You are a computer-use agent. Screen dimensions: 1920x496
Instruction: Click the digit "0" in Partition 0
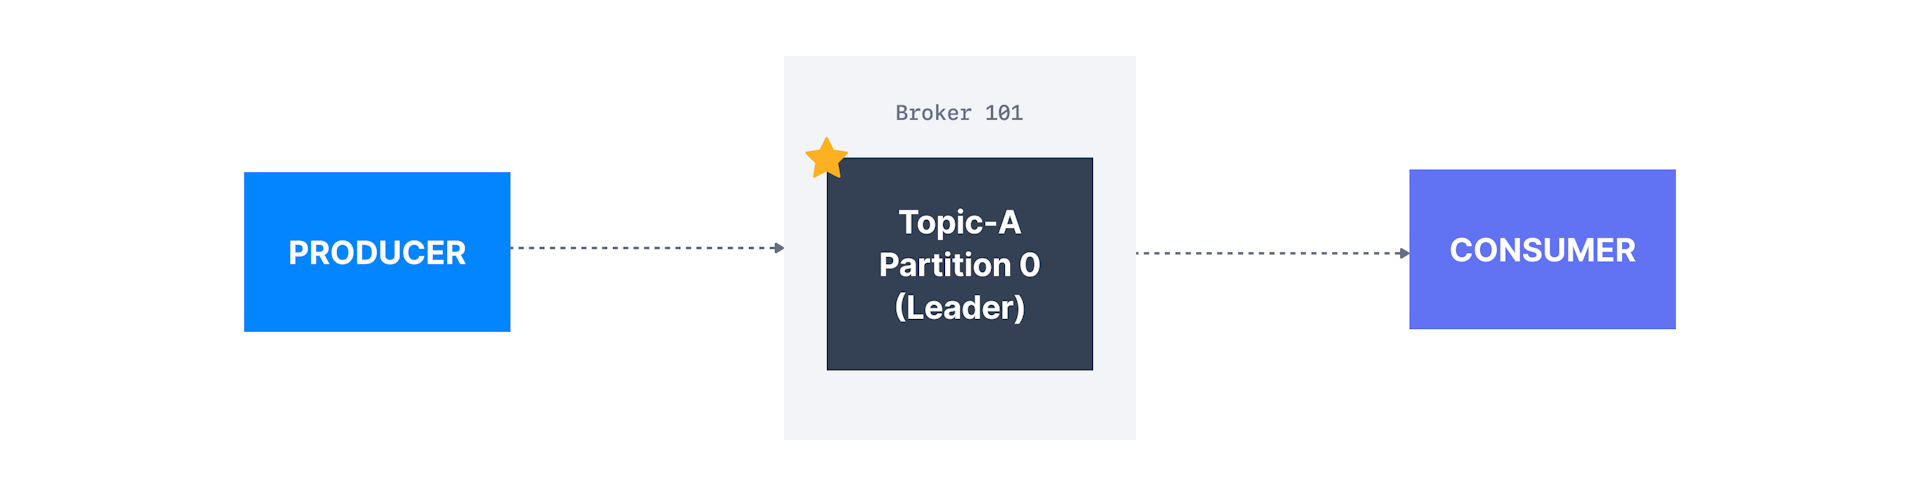pyautogui.click(x=1029, y=265)
